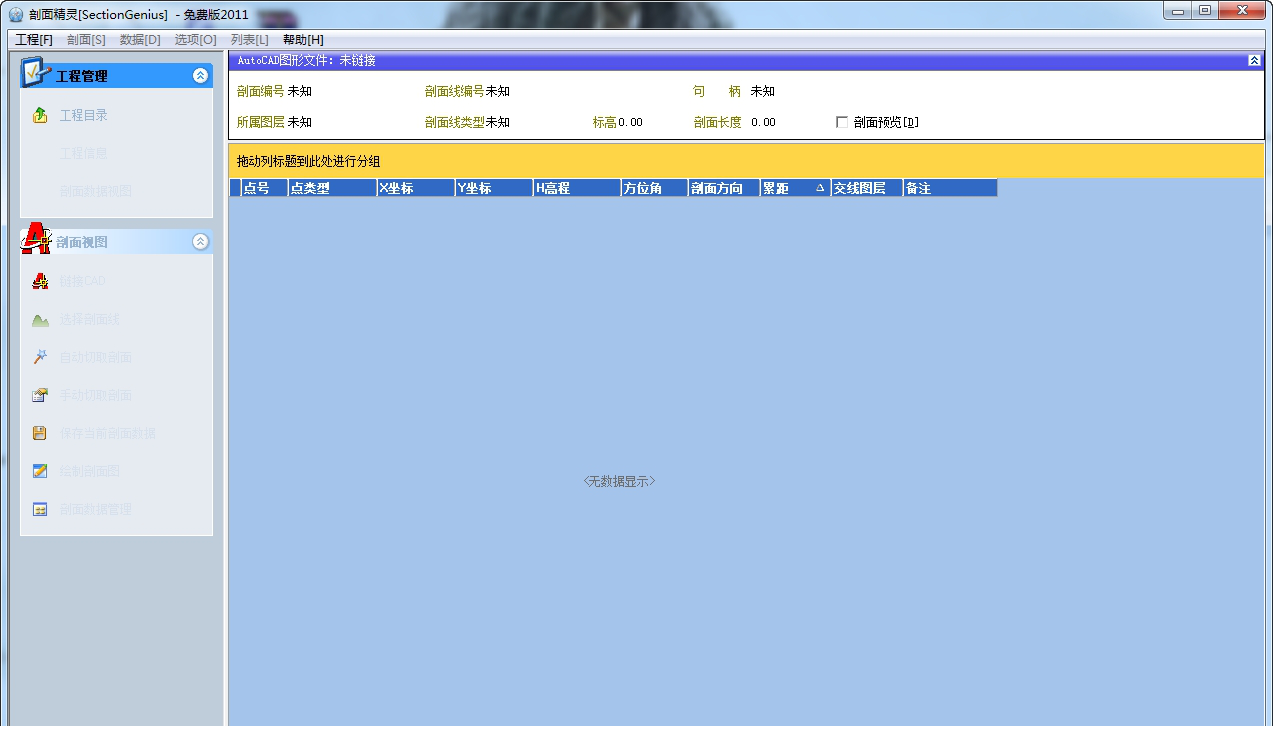Click the X坐标 column header
Image resolution: width=1273 pixels, height=755 pixels.
(415, 187)
